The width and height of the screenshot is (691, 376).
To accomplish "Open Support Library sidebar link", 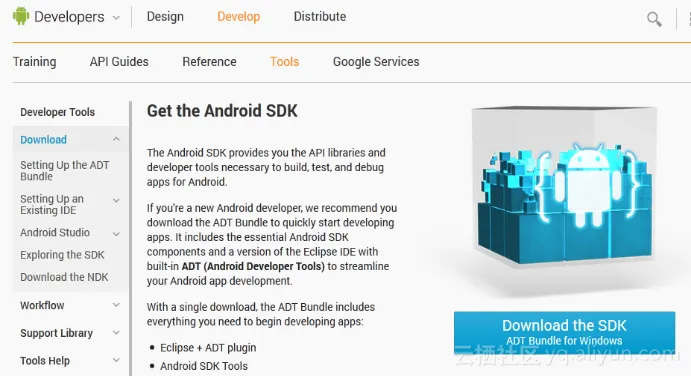I will 56,333.
